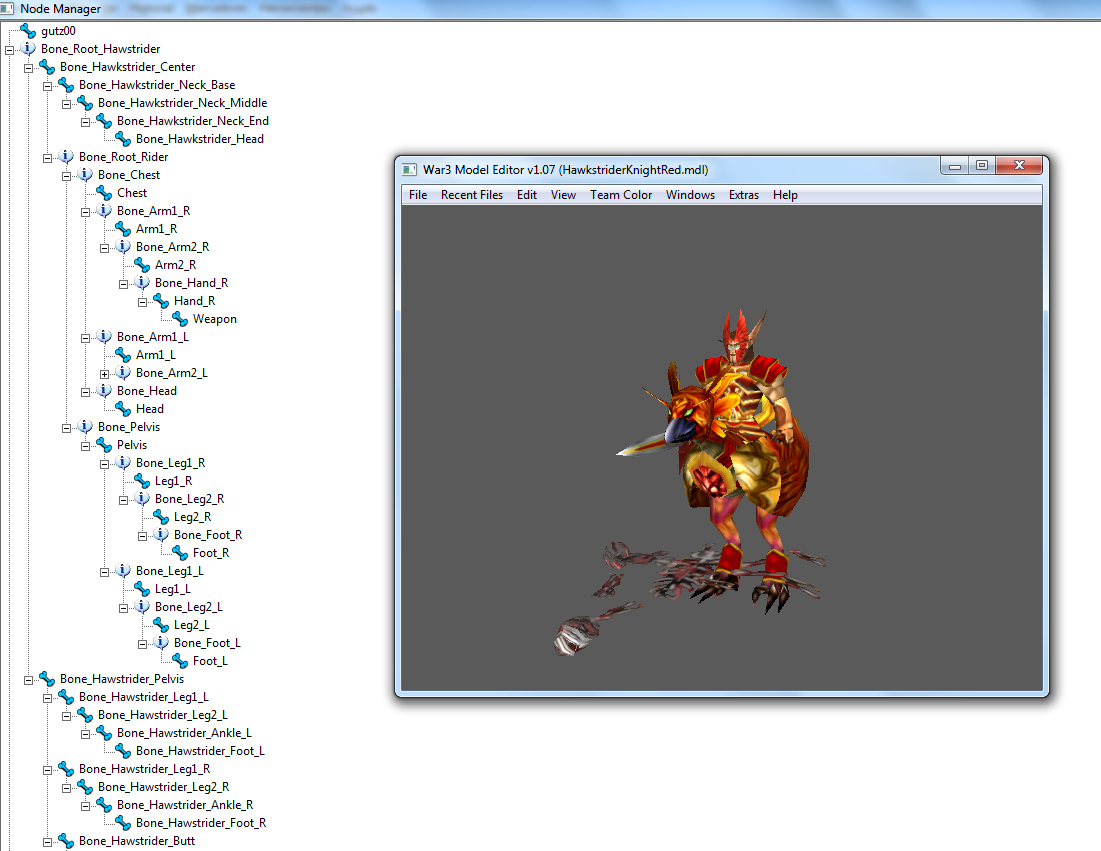Click the bone icon beside gutz00
This screenshot has width=1101, height=851.
coord(28,31)
